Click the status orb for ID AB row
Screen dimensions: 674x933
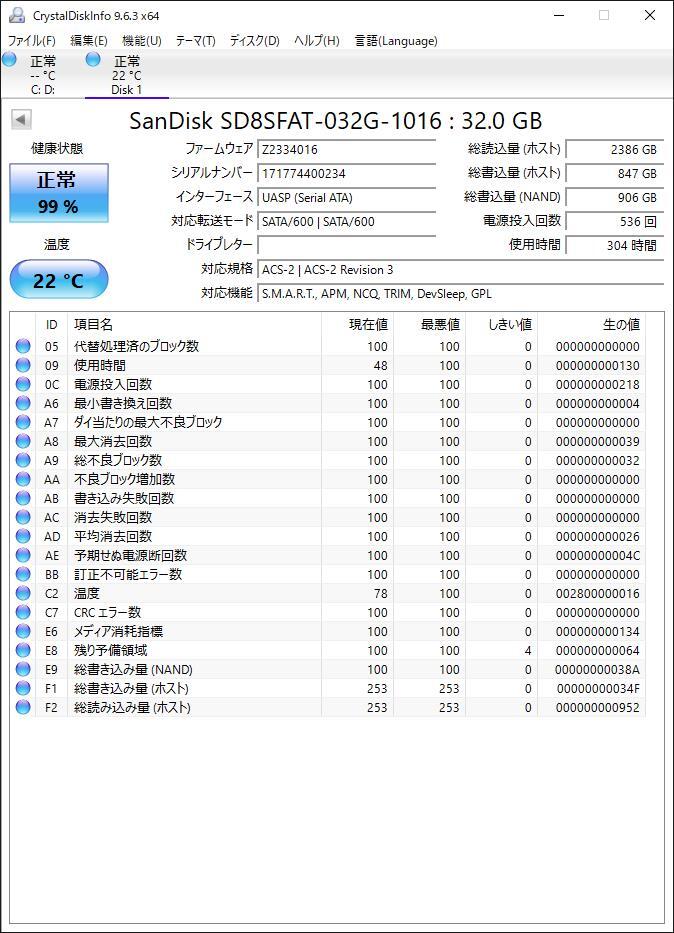click(23, 498)
